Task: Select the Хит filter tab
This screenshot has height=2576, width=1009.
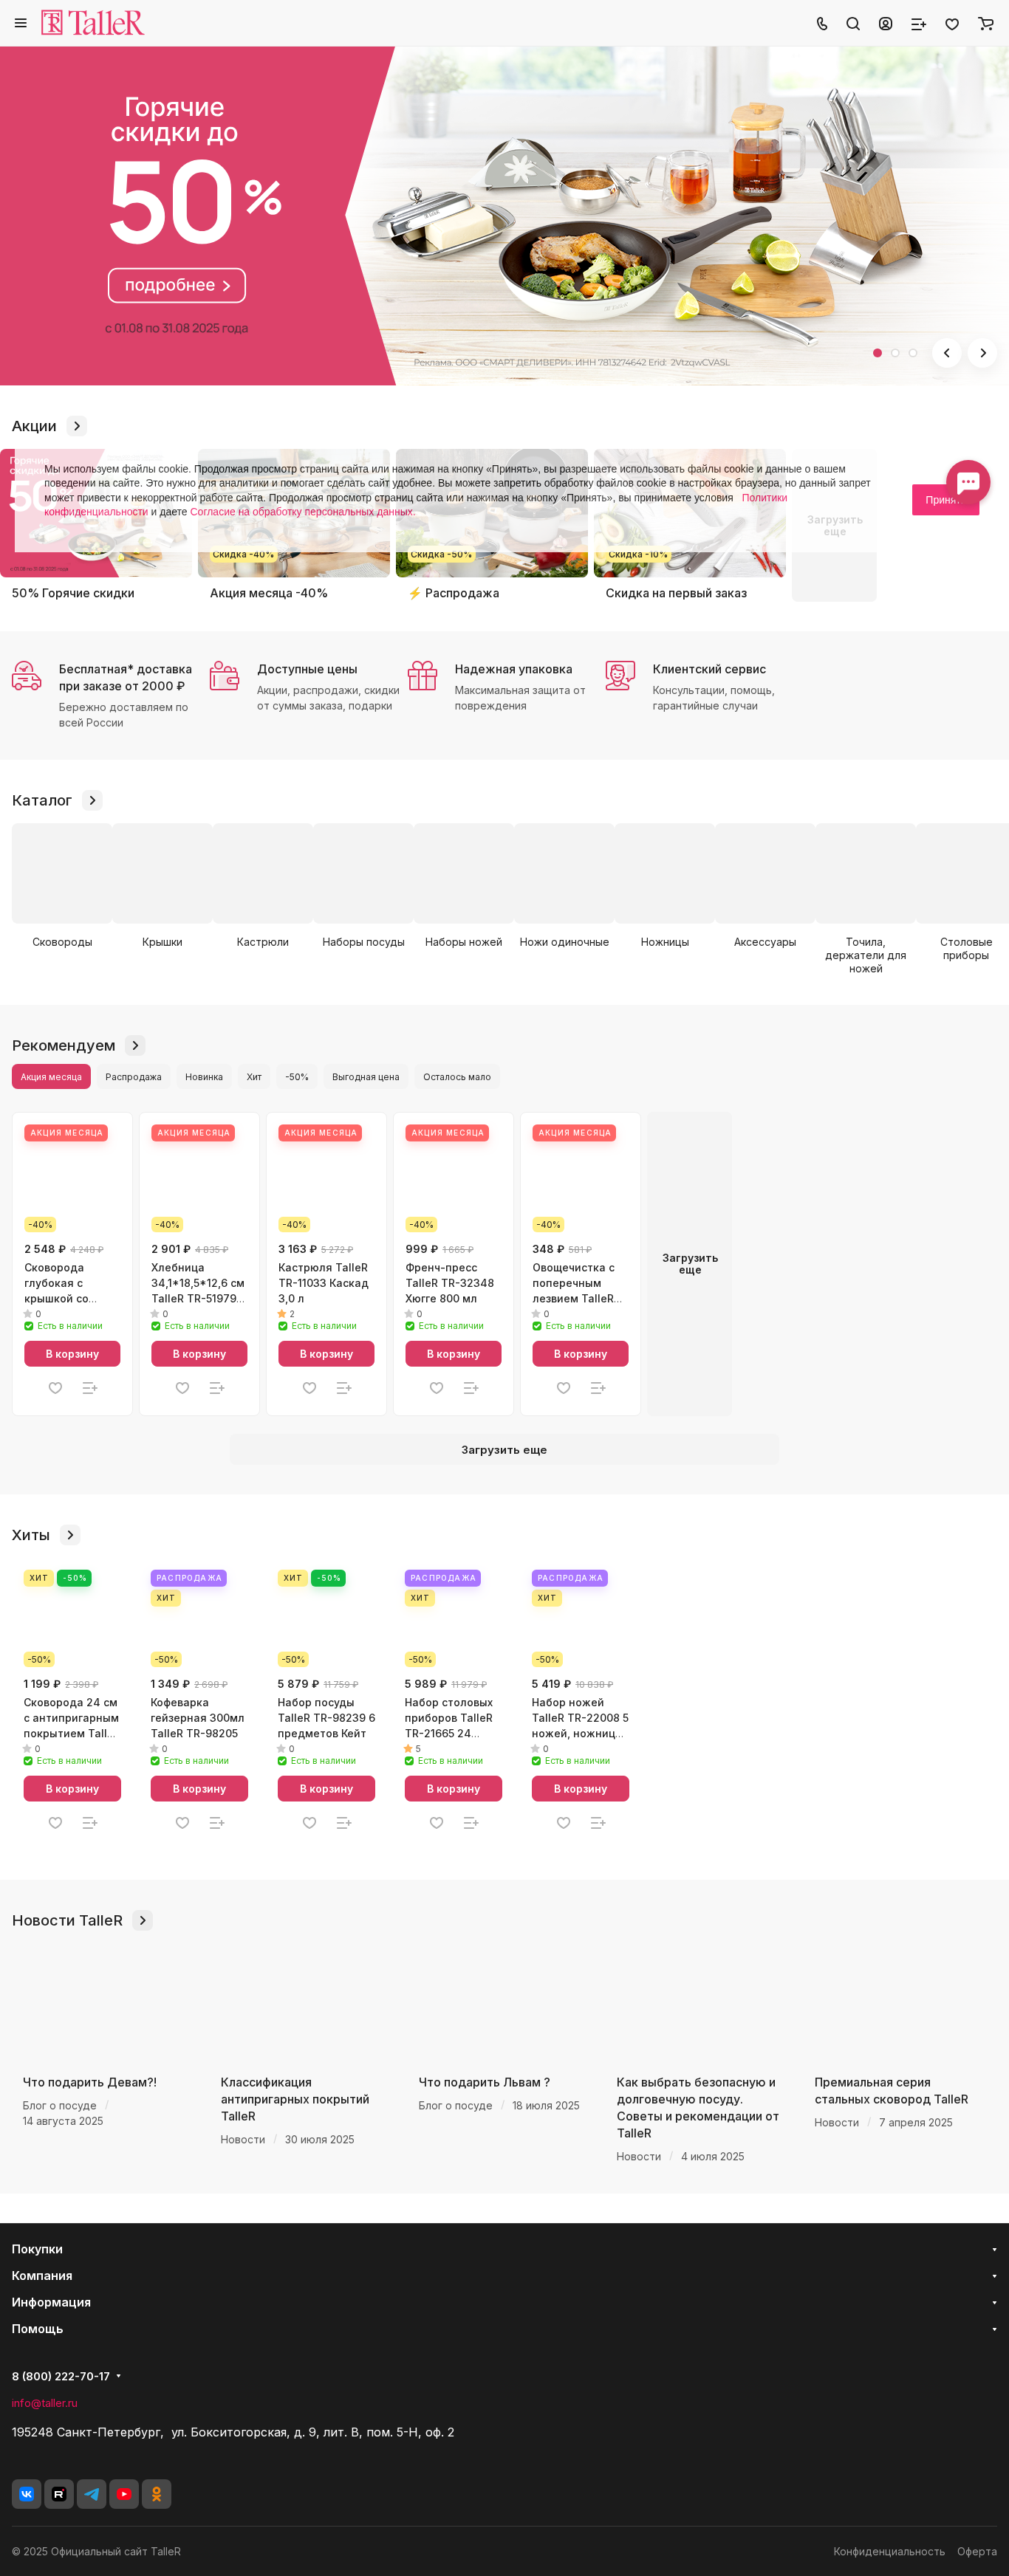Action: click(x=254, y=1077)
